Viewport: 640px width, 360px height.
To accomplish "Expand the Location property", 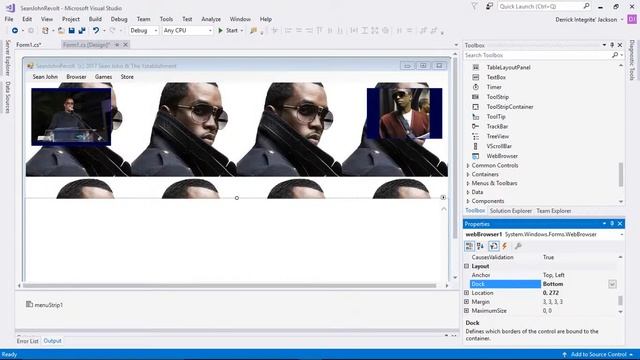I will 467,293.
